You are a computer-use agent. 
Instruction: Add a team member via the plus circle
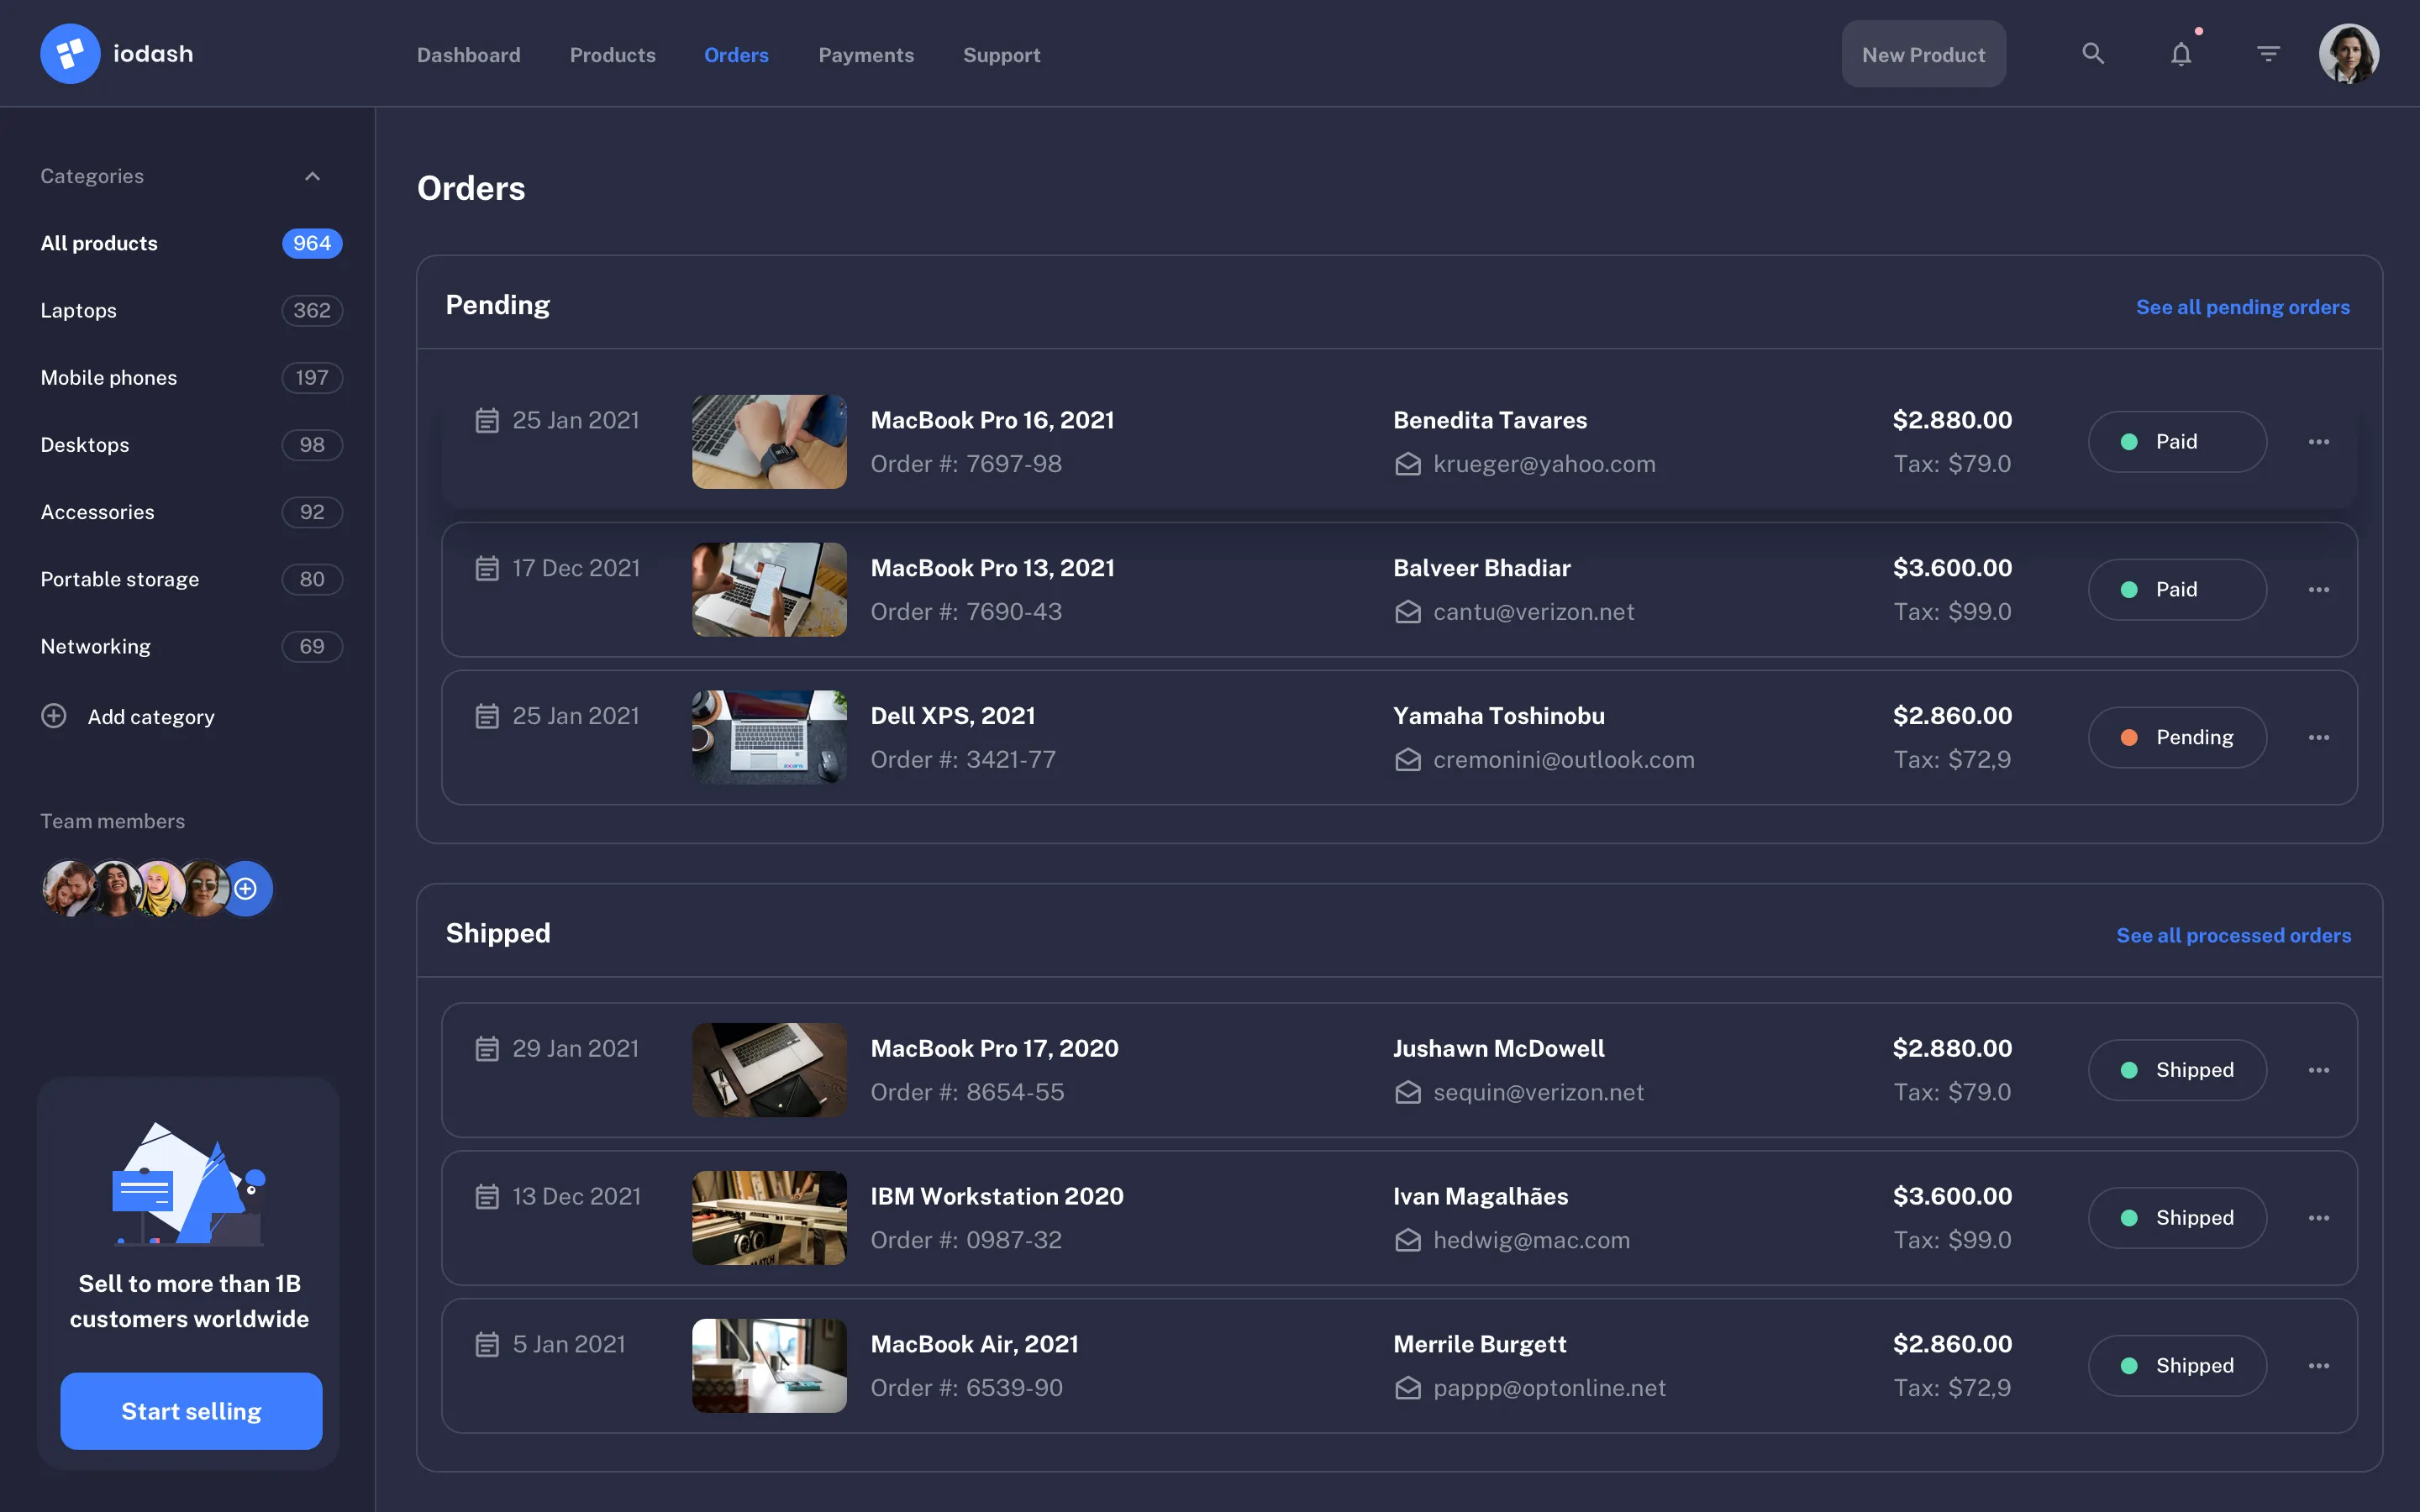click(x=245, y=888)
